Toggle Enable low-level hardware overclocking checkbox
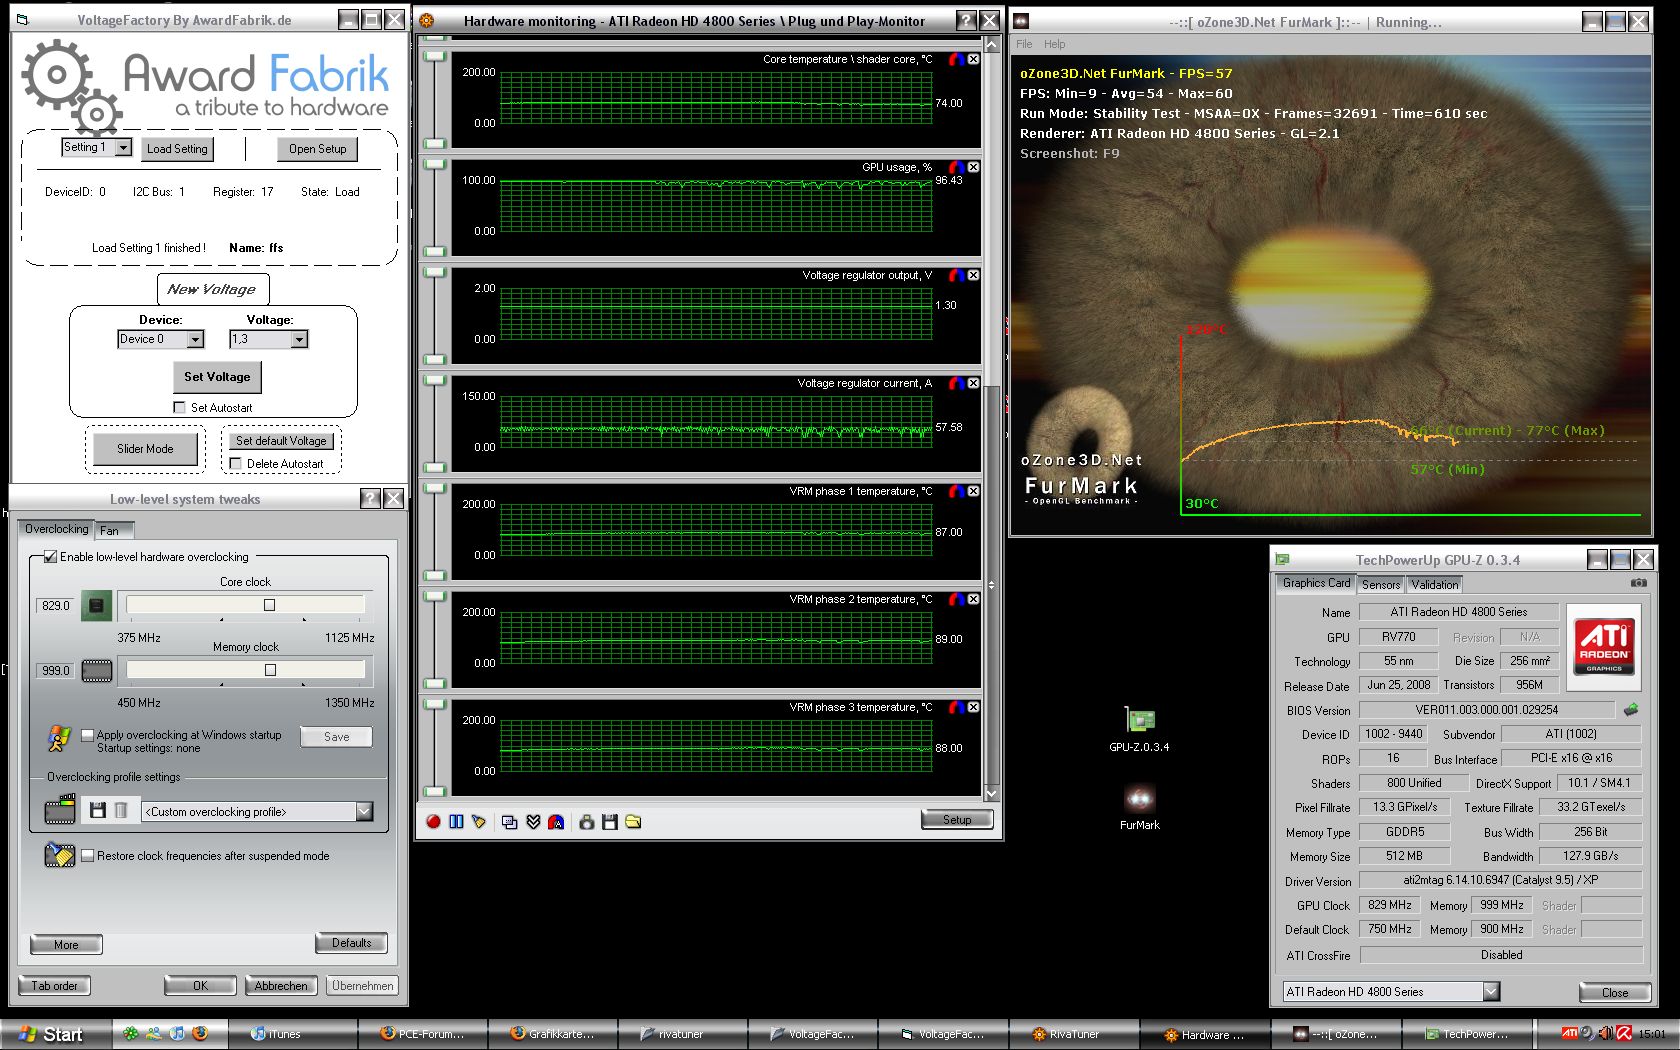 pyautogui.click(x=50, y=557)
